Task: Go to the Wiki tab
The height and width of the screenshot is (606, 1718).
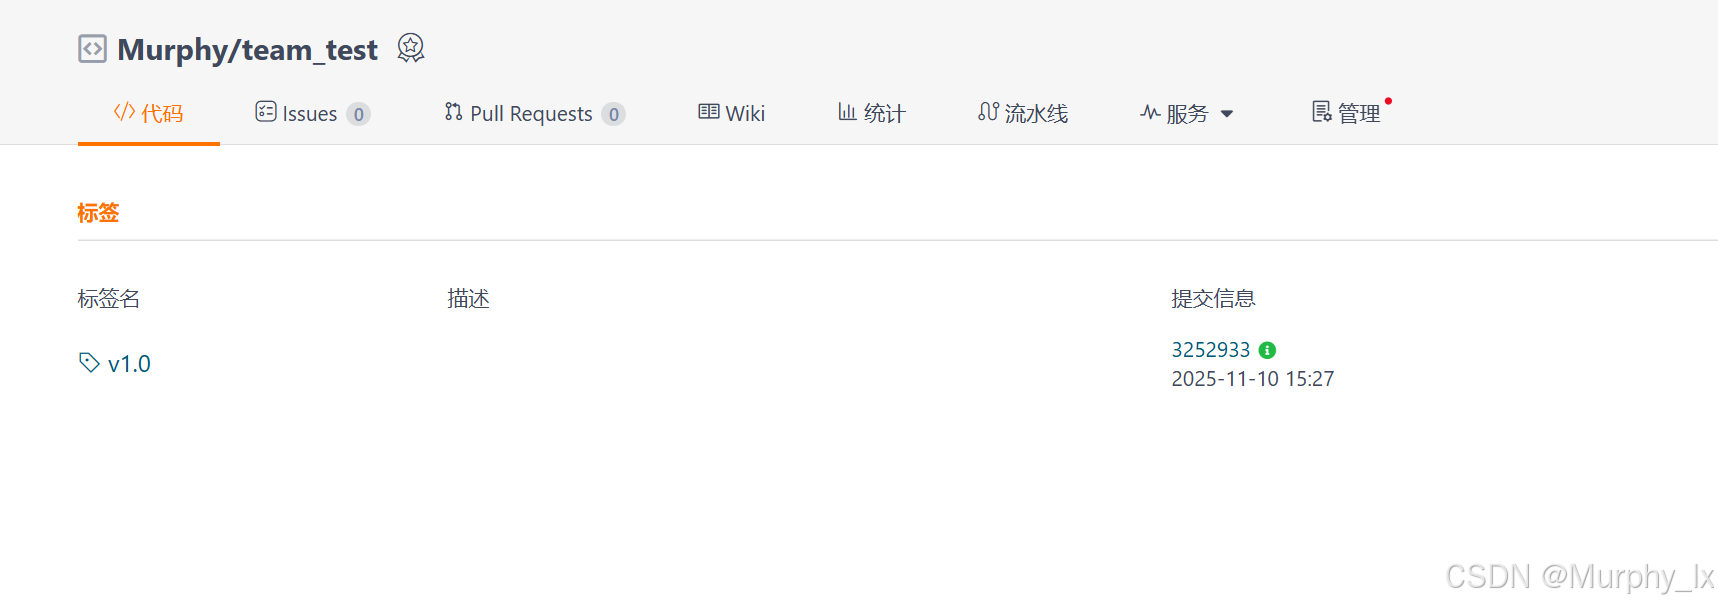Action: (x=732, y=113)
